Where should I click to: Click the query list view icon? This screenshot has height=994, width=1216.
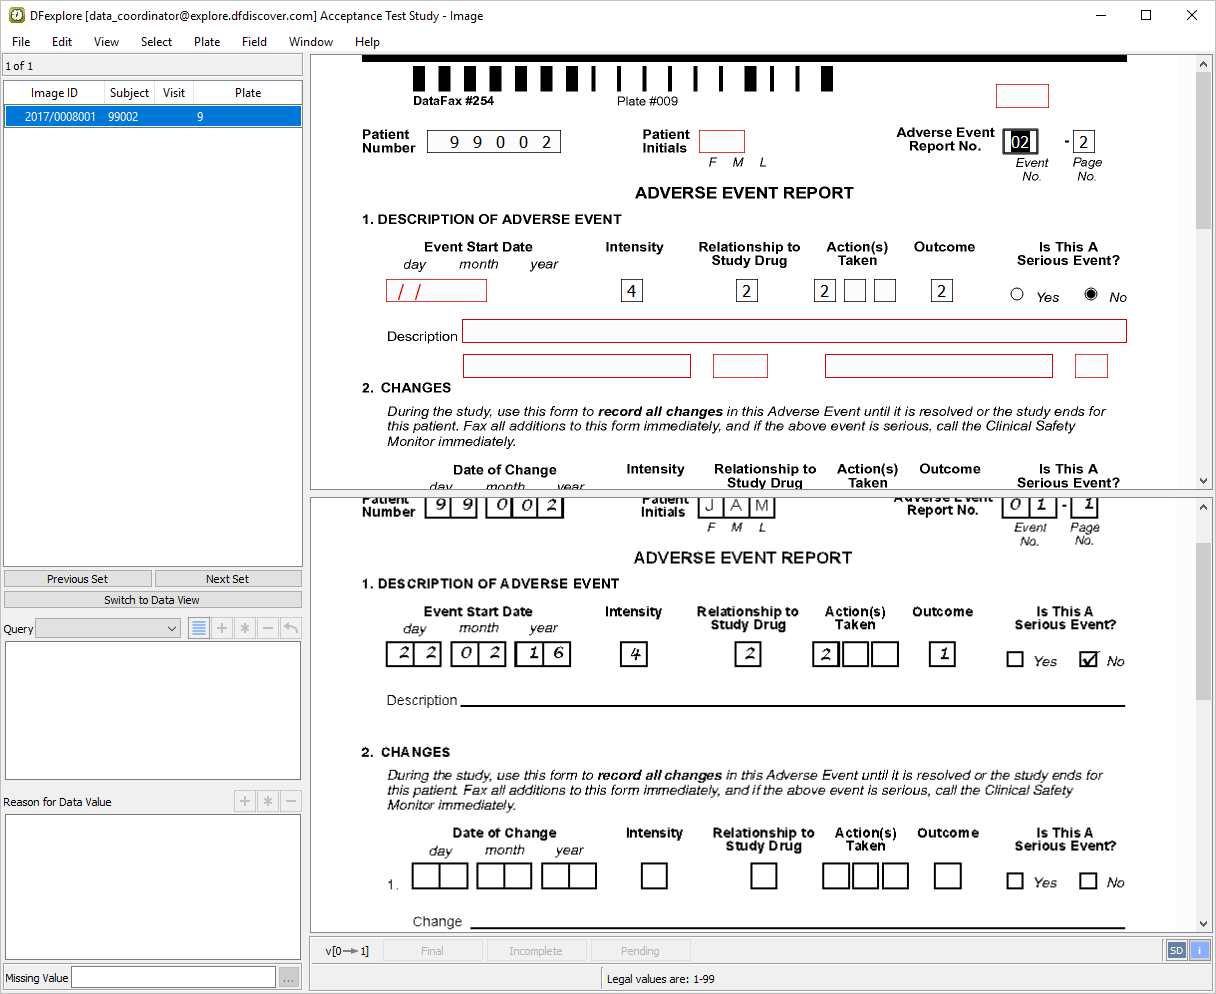[199, 629]
